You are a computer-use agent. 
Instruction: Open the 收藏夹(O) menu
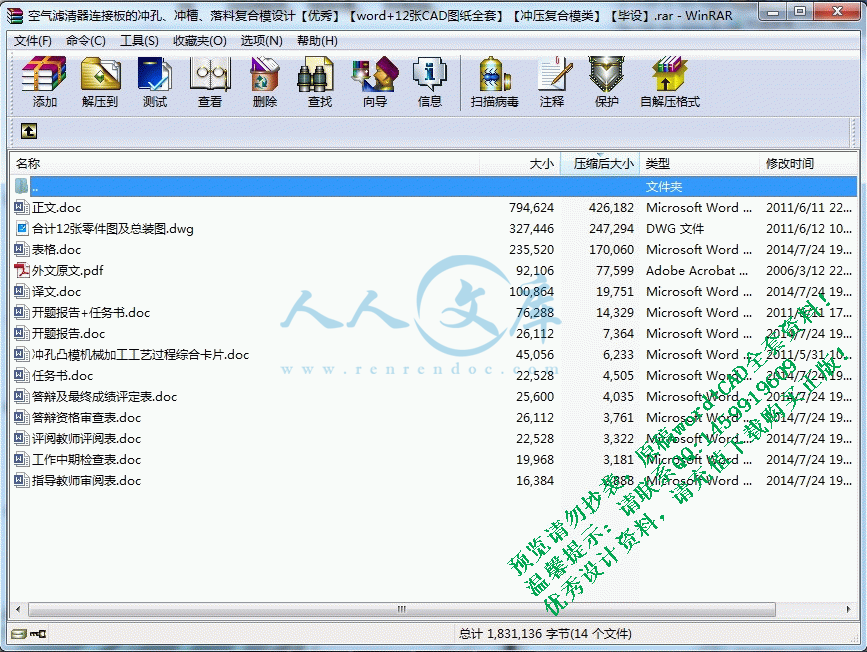point(200,41)
